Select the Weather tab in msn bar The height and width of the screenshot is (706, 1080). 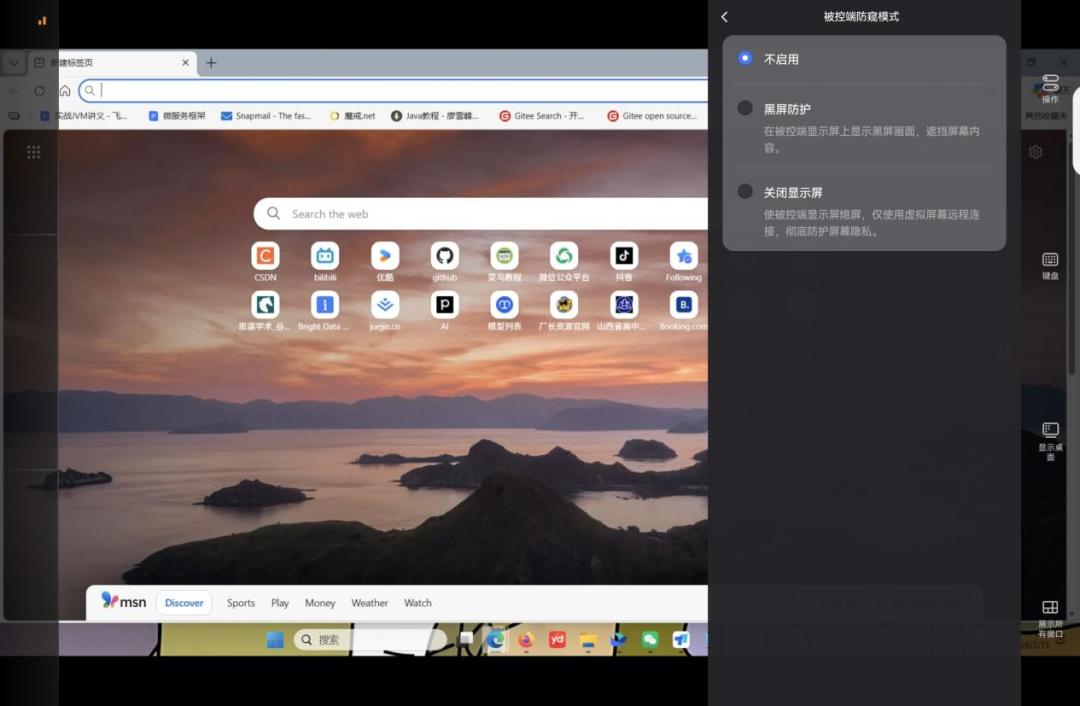pos(370,603)
